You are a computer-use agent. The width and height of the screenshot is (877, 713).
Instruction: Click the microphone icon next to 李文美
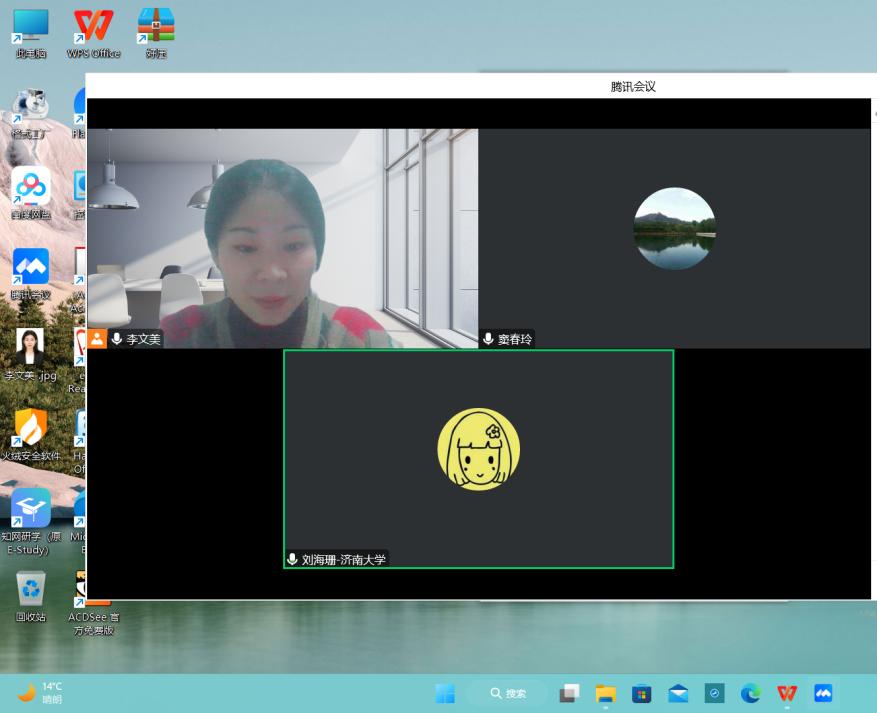click(x=117, y=339)
